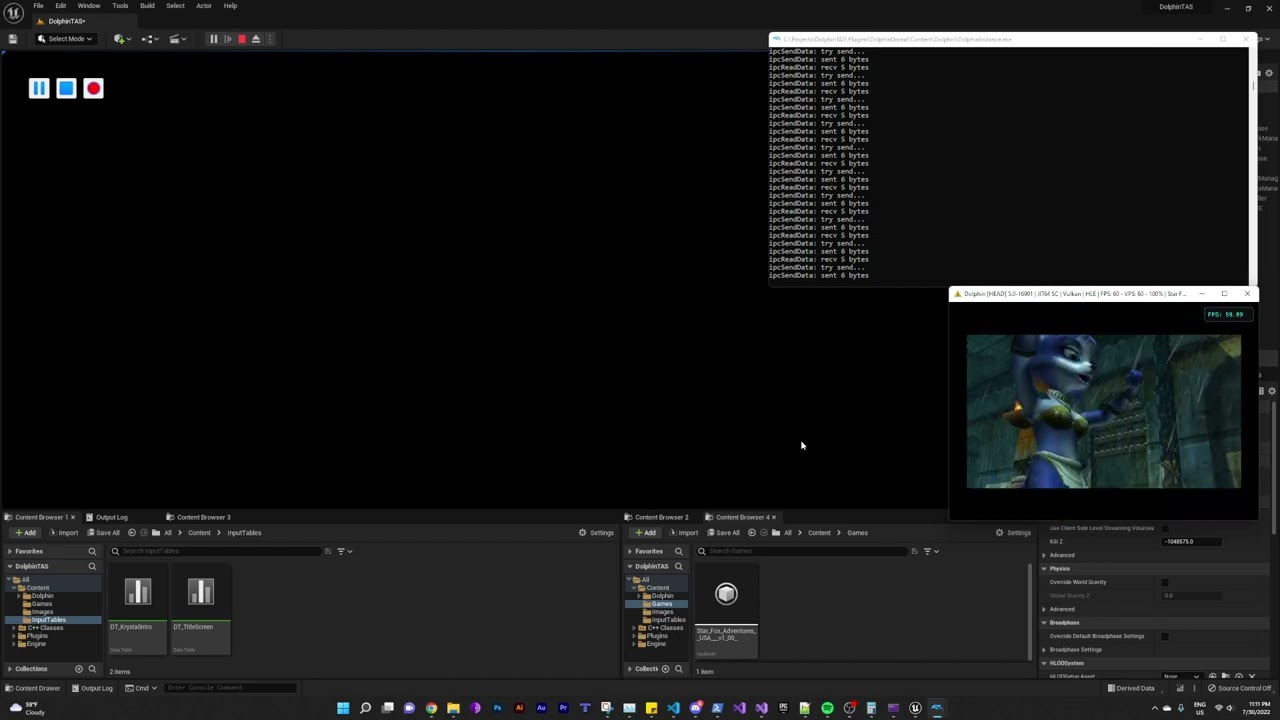This screenshot has width=1280, height=720.
Task: Open Settings in the Games content browser
Action: pos(1013,533)
